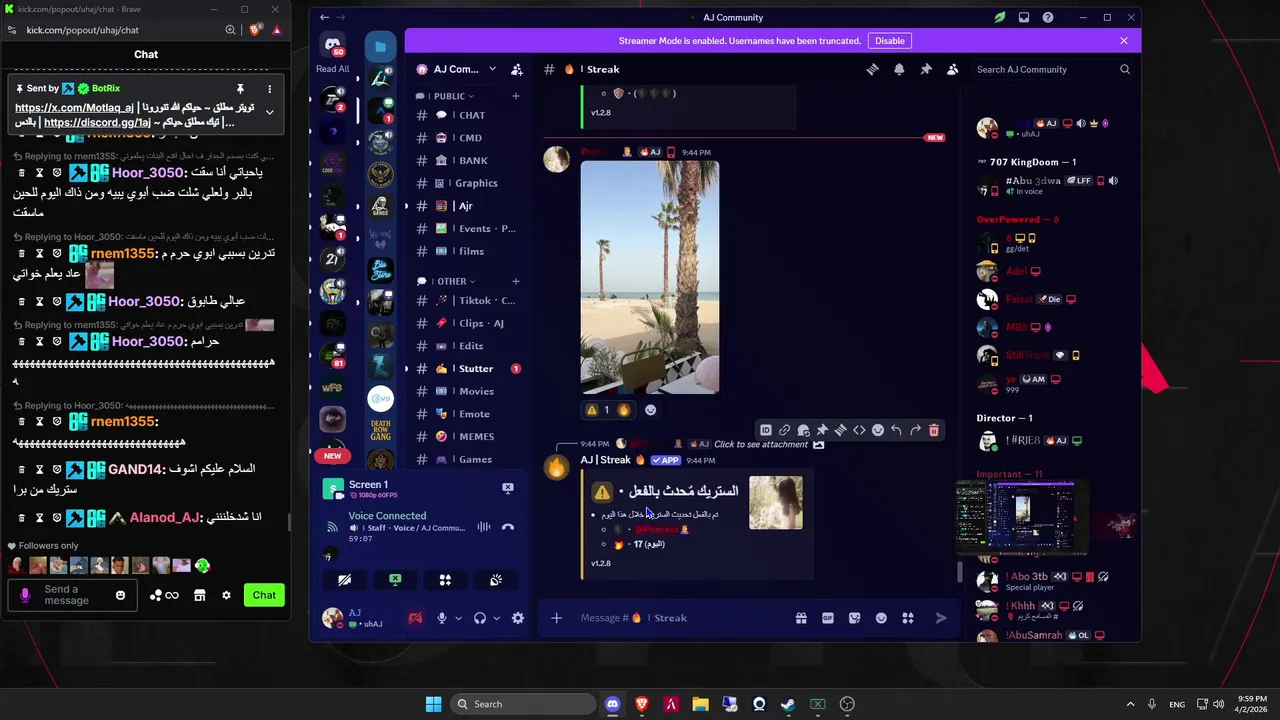
Task: Open the Stutter channel
Action: (467, 369)
